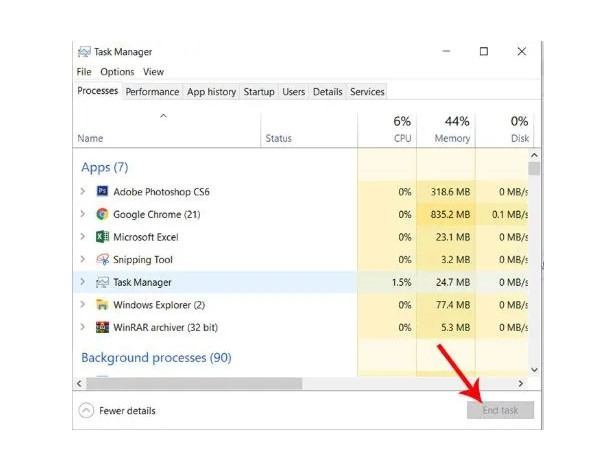597x471 pixels.
Task: Select the Windows Explorer (2) row name
Action: 159,305
